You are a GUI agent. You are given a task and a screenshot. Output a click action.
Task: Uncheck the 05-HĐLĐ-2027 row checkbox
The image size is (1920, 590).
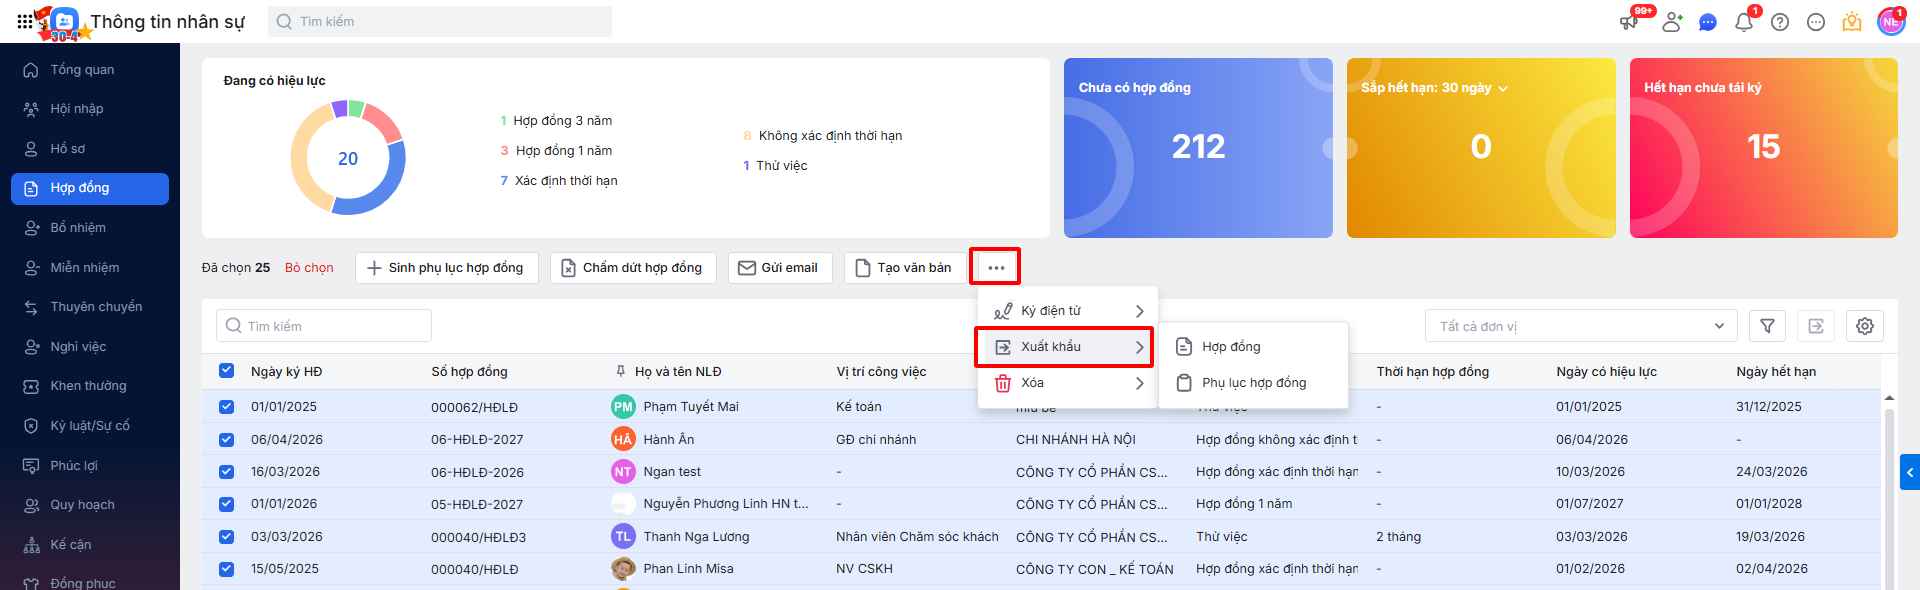click(x=226, y=504)
